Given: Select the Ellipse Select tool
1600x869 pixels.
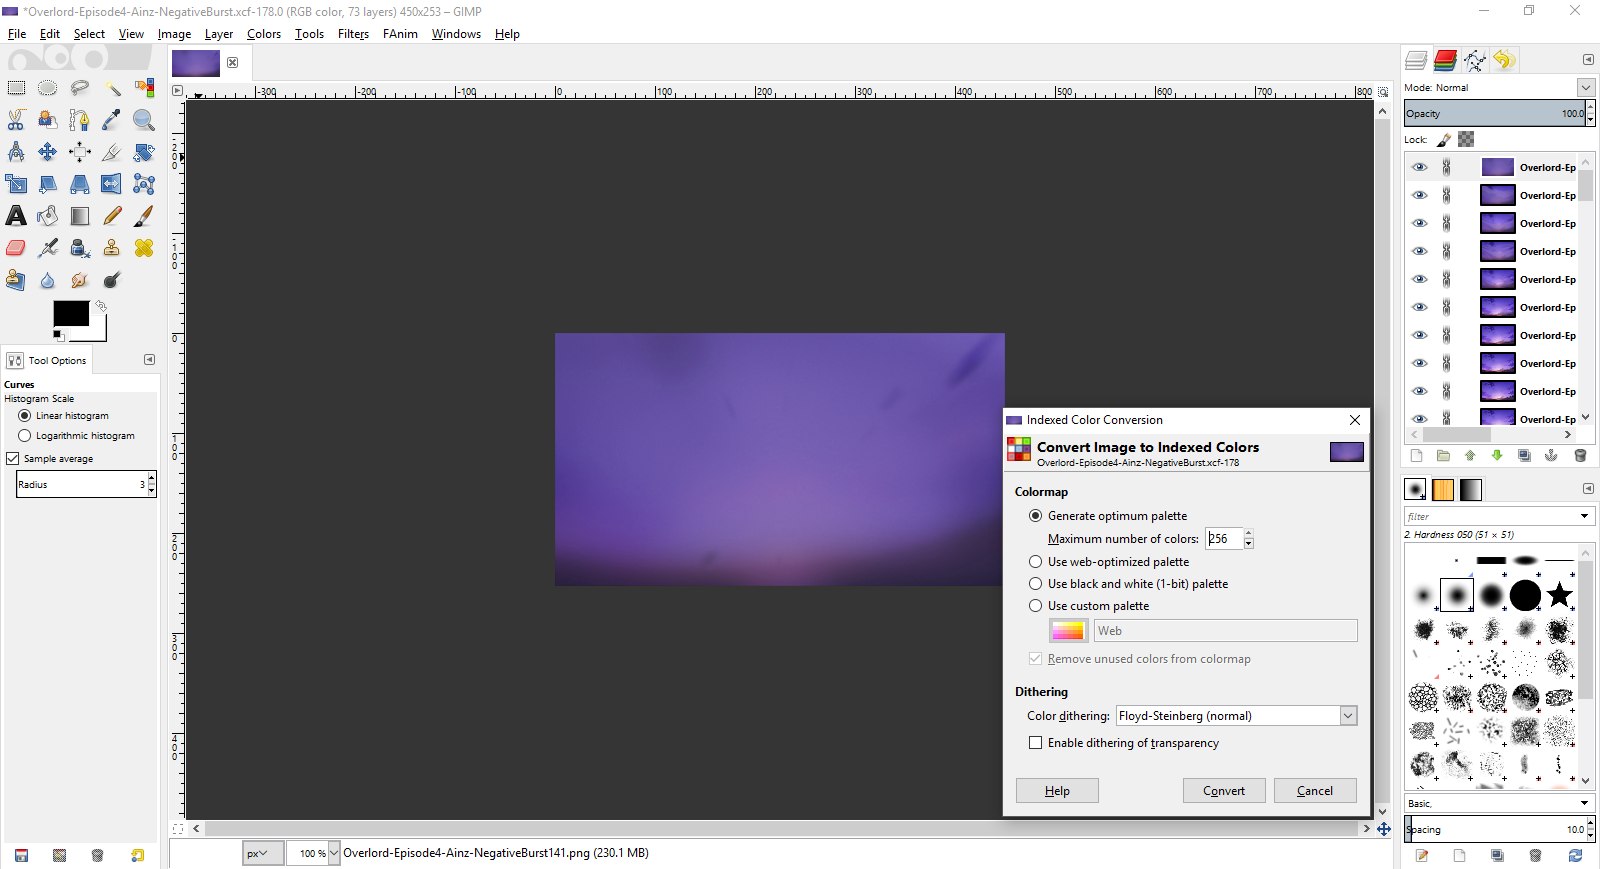Looking at the screenshot, I should [x=48, y=88].
